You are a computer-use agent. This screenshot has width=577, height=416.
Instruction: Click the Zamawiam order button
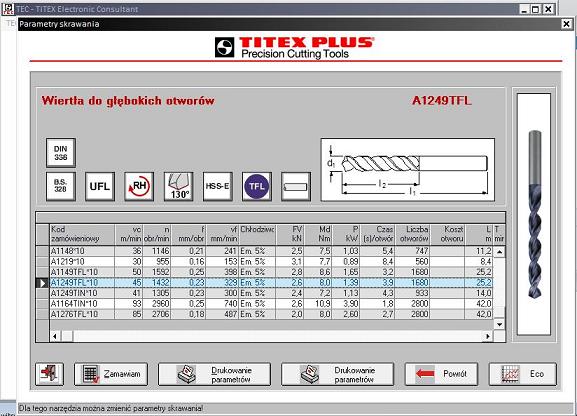pos(111,374)
